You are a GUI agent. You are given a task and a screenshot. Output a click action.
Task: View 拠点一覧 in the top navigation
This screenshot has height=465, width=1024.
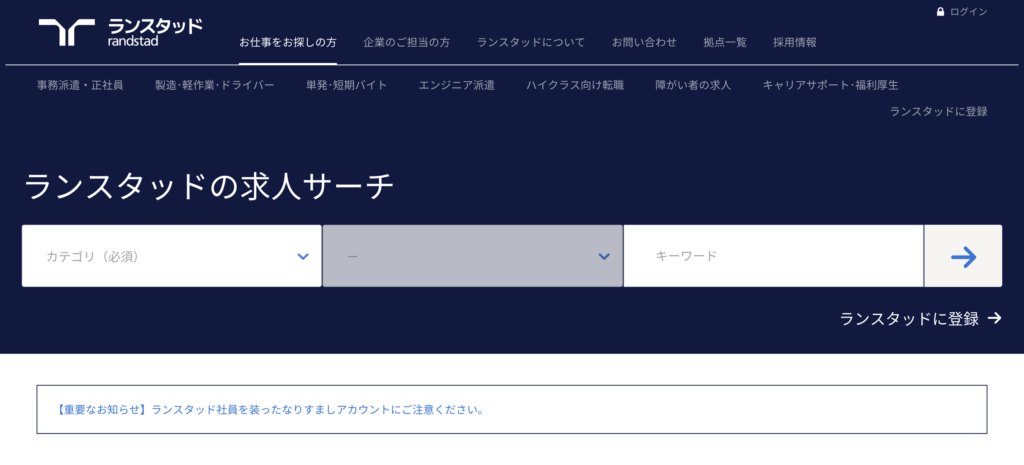(725, 42)
